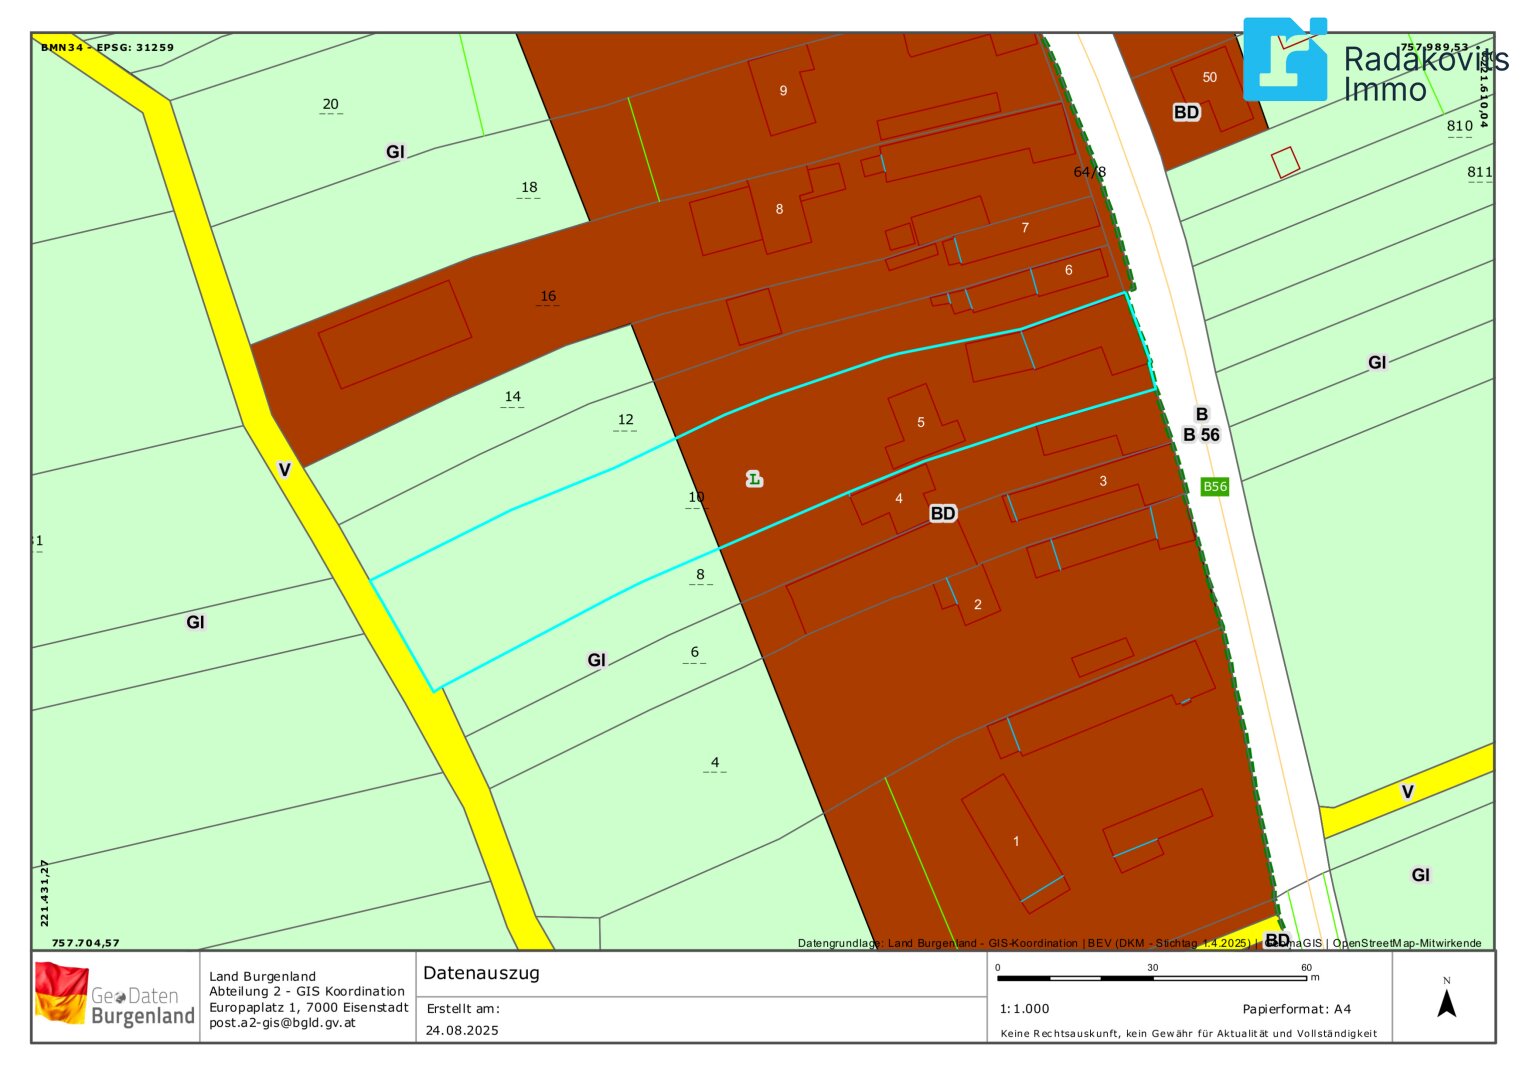
Task: Select parcel labeled 64/8
Action: point(1089,172)
